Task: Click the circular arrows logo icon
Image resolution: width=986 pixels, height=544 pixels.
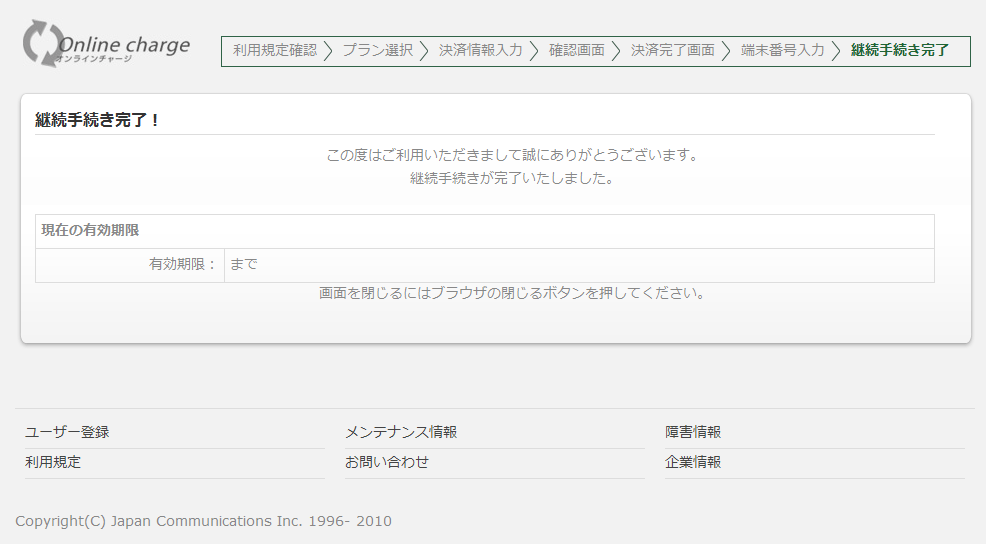Action: [42, 44]
